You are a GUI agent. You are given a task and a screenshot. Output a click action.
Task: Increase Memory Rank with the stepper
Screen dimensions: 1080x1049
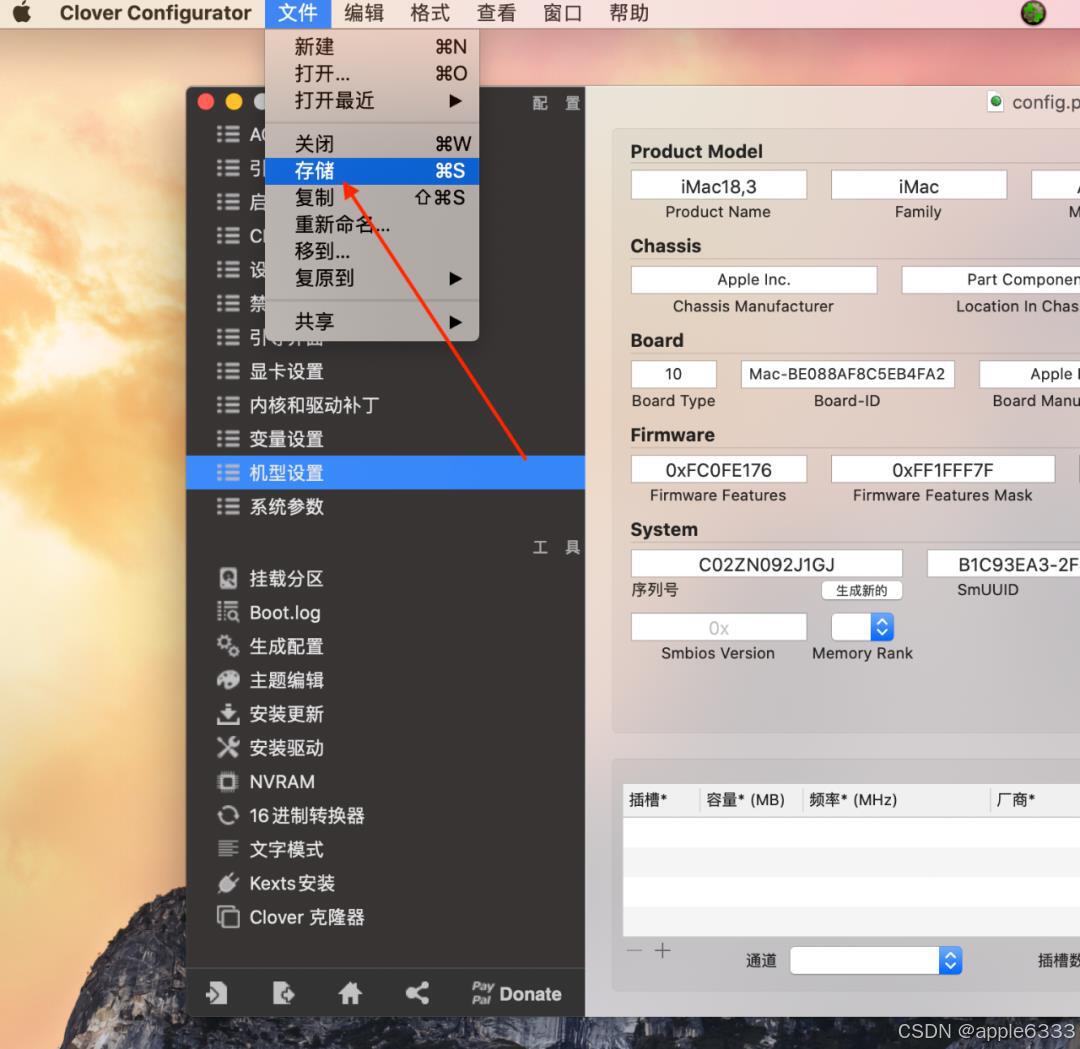click(881, 622)
